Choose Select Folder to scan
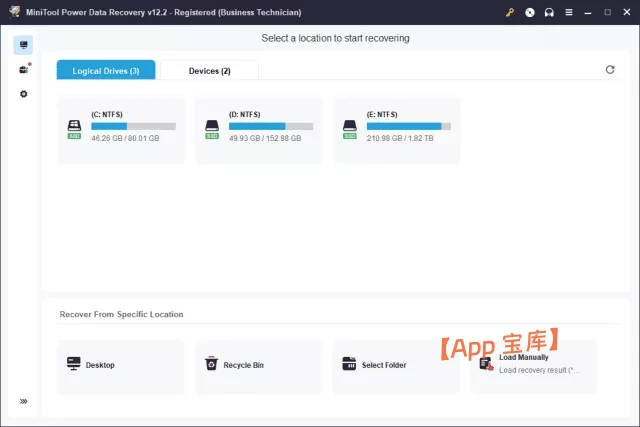 [397, 365]
